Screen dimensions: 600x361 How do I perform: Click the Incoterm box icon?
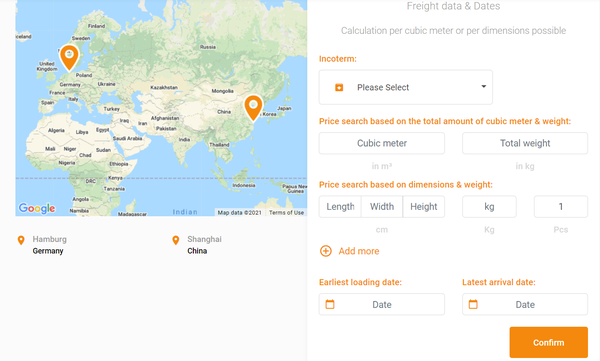pos(339,87)
